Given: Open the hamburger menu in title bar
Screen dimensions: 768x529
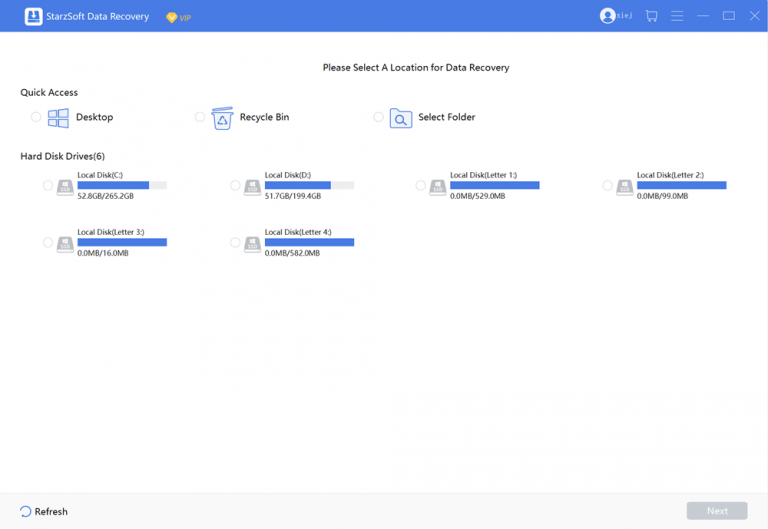Looking at the screenshot, I should point(677,16).
